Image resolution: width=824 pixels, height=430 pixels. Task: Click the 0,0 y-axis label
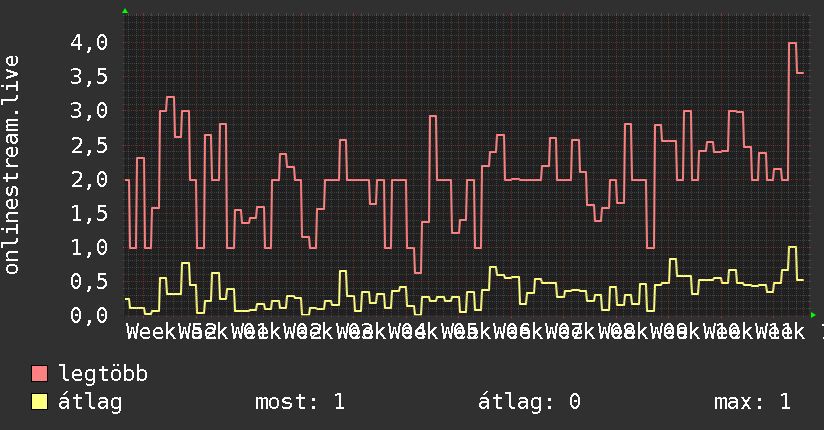[89, 315]
